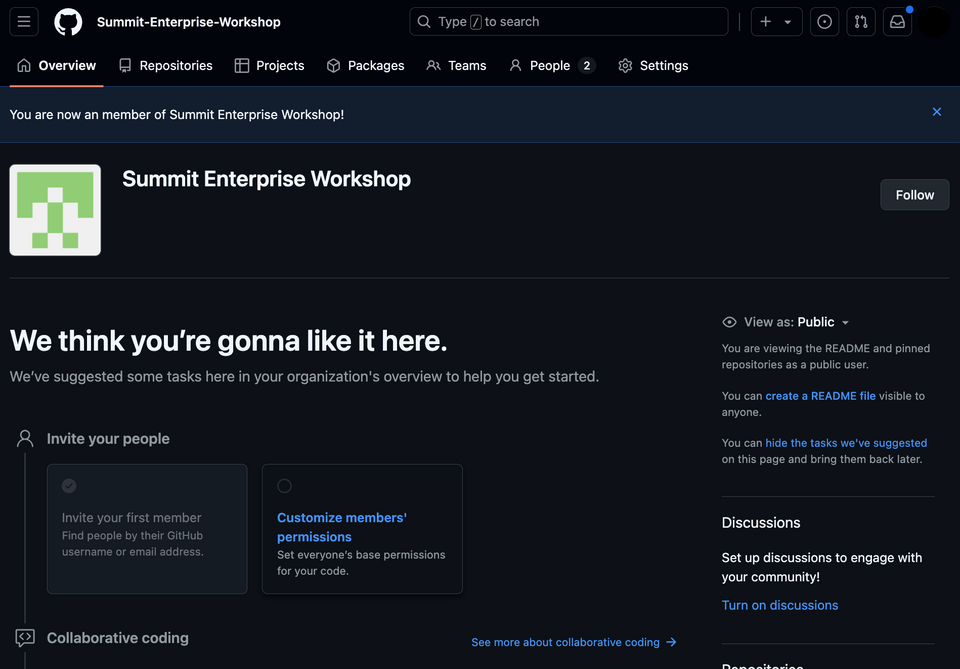Click the plus create-new icon
960x669 pixels.
point(765,22)
